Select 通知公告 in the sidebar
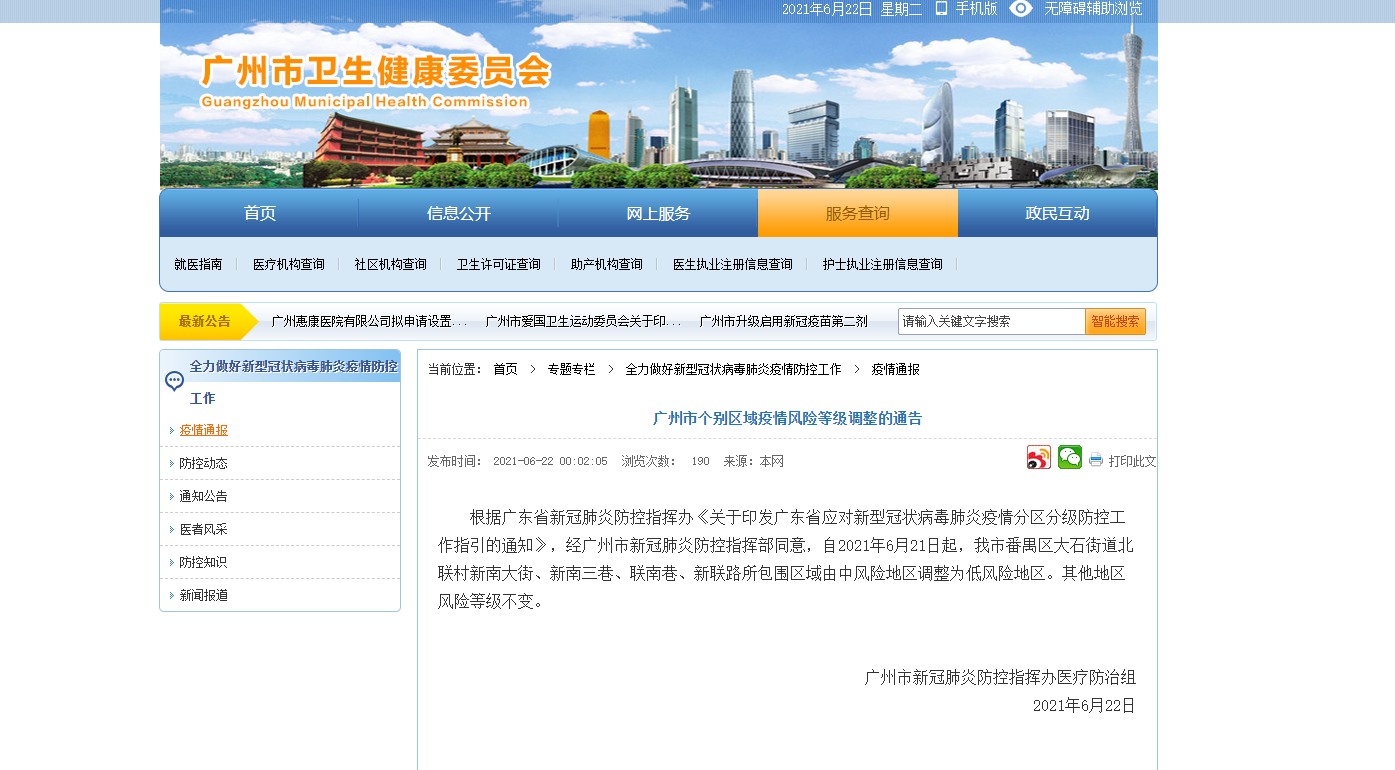Viewport: 1395px width, 770px height. pyautogui.click(x=204, y=497)
